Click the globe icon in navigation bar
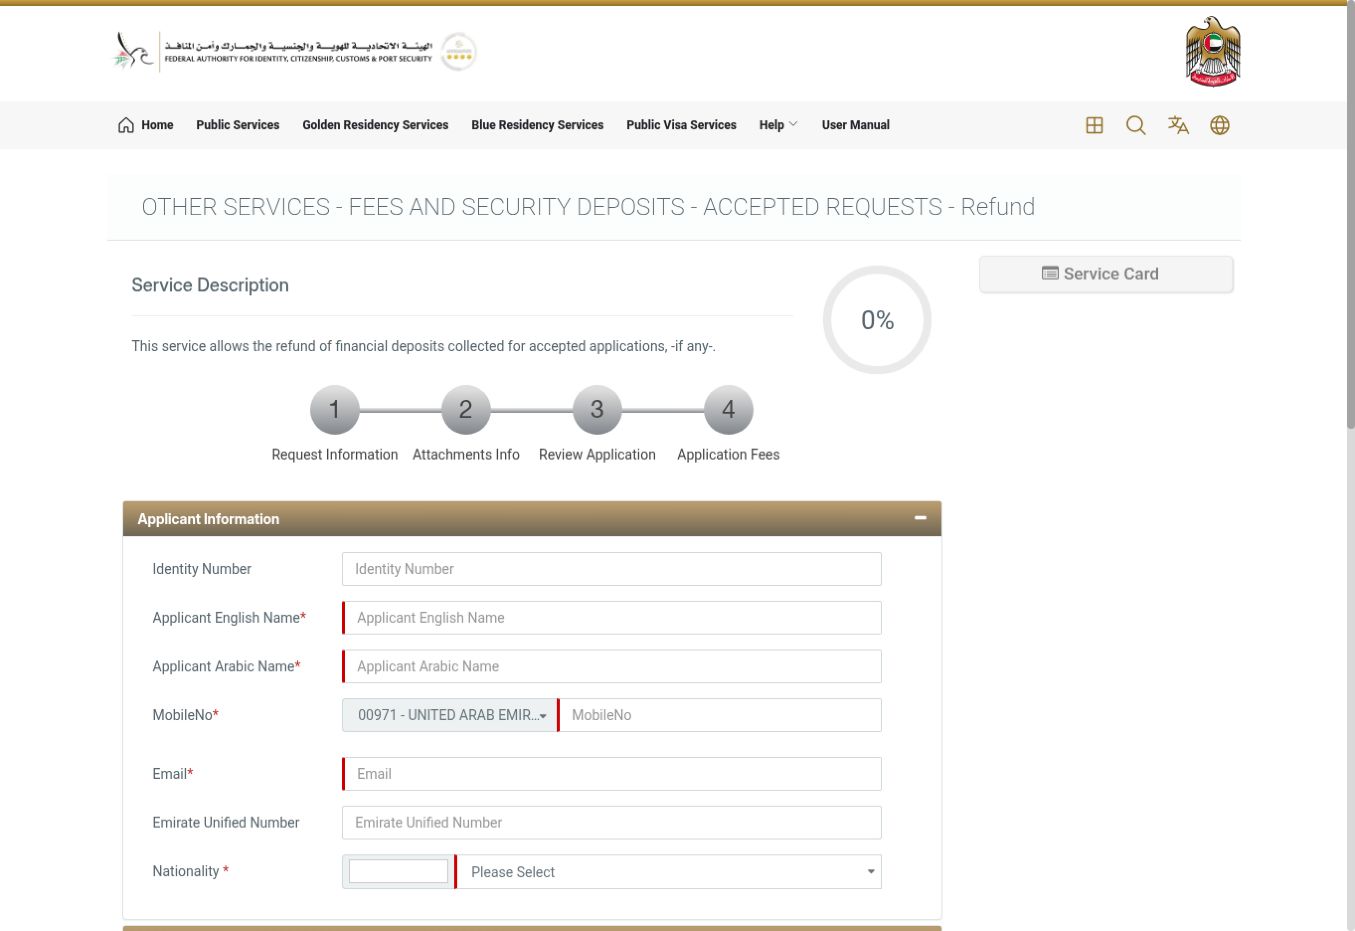Viewport: 1355px width, 931px height. tap(1220, 125)
